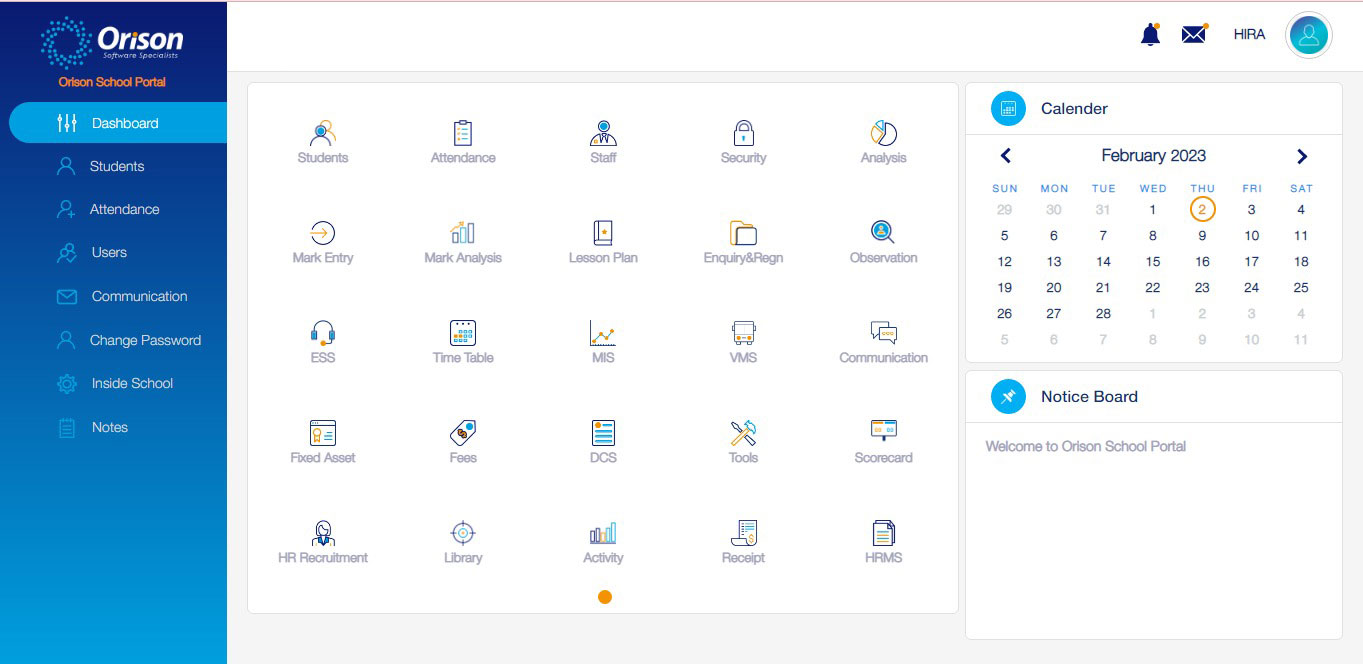The image size is (1363, 664).
Task: Click the notification bell icon
Action: [1151, 35]
